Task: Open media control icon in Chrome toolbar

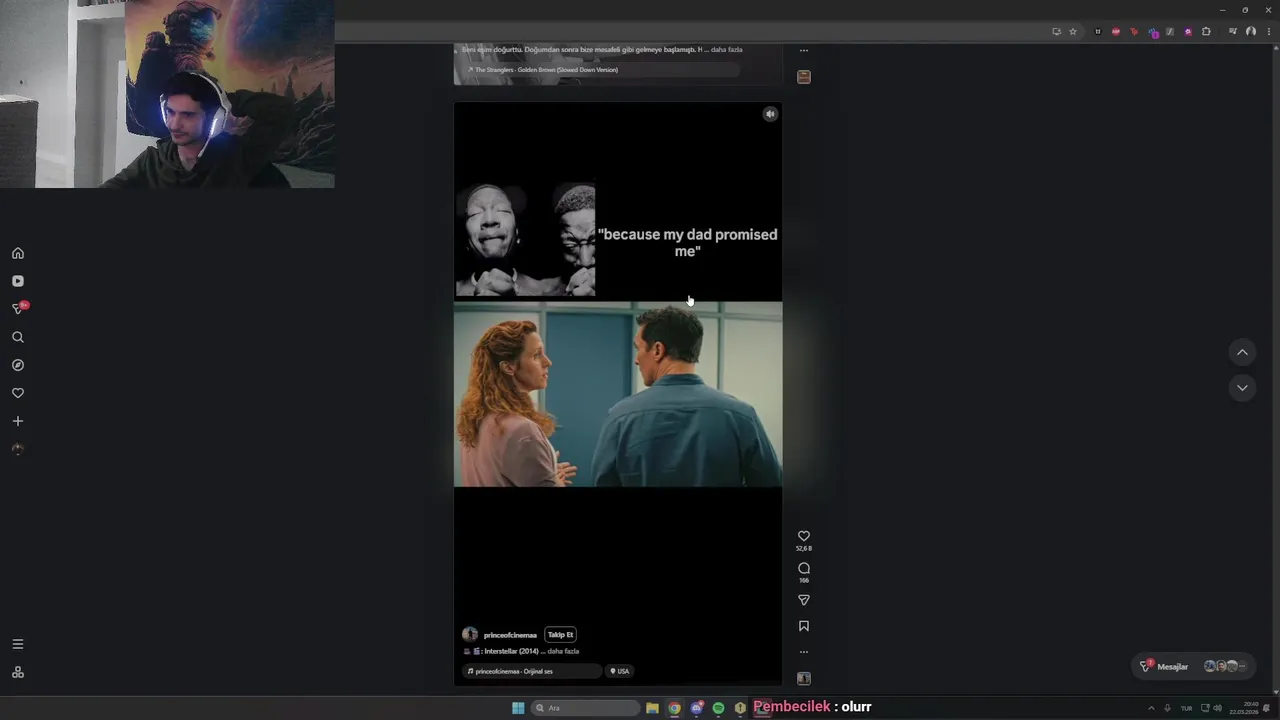Action: 1233,32
